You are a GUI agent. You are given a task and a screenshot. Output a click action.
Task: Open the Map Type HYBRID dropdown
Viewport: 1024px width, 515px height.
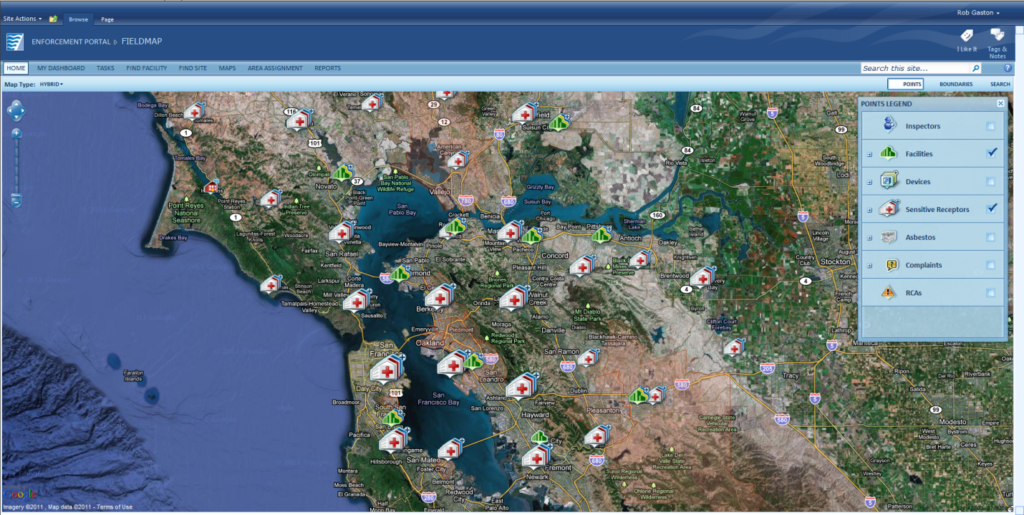[51, 84]
